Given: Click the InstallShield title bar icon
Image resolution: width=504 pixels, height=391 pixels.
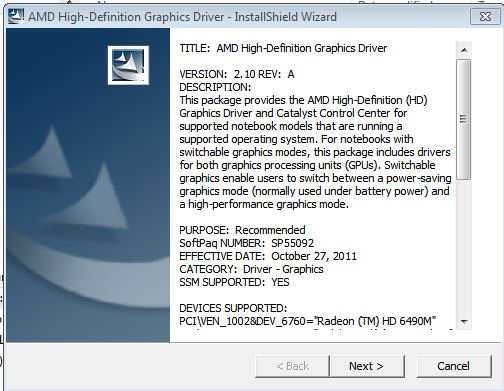Looking at the screenshot, I should point(16,16).
